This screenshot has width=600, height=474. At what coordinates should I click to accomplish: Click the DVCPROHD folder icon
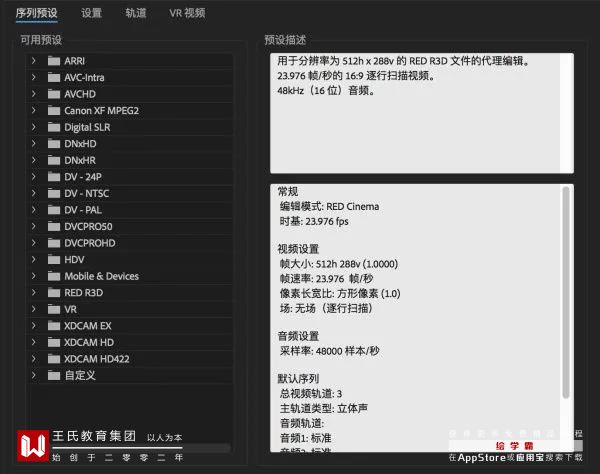pyautogui.click(x=54, y=243)
